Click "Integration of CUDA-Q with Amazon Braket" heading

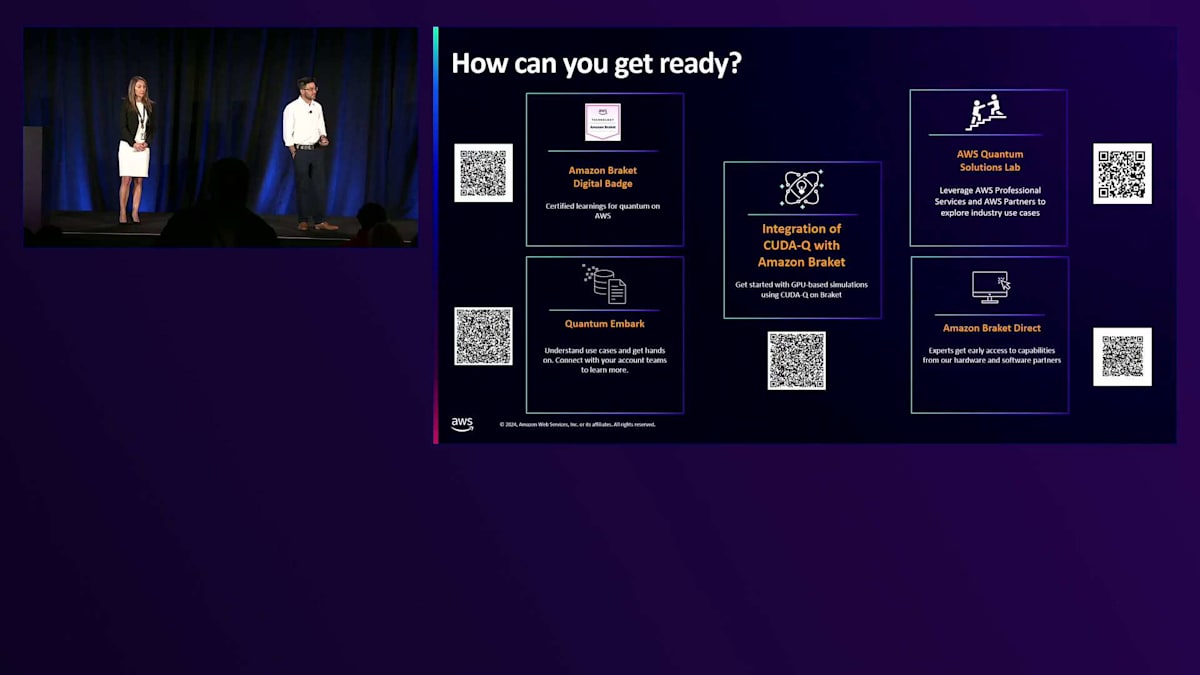[801, 245]
